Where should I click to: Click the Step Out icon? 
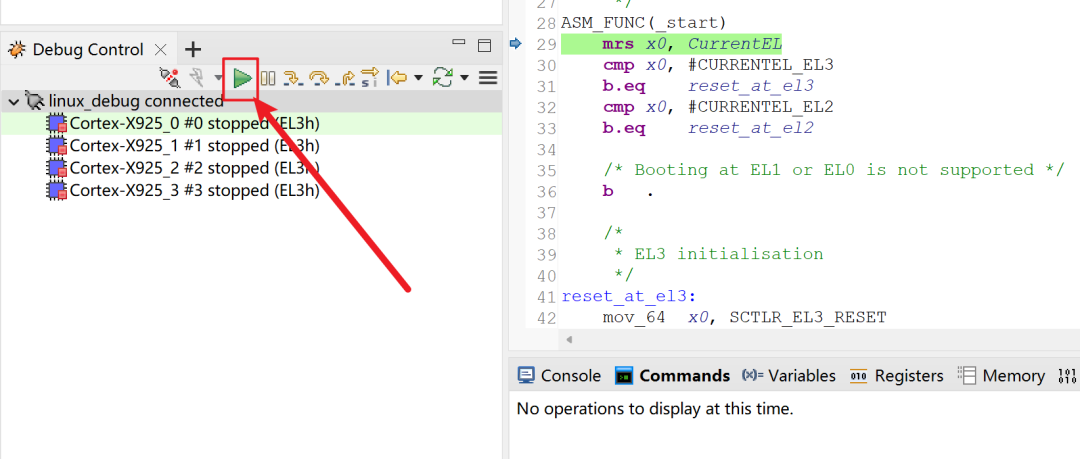point(346,77)
